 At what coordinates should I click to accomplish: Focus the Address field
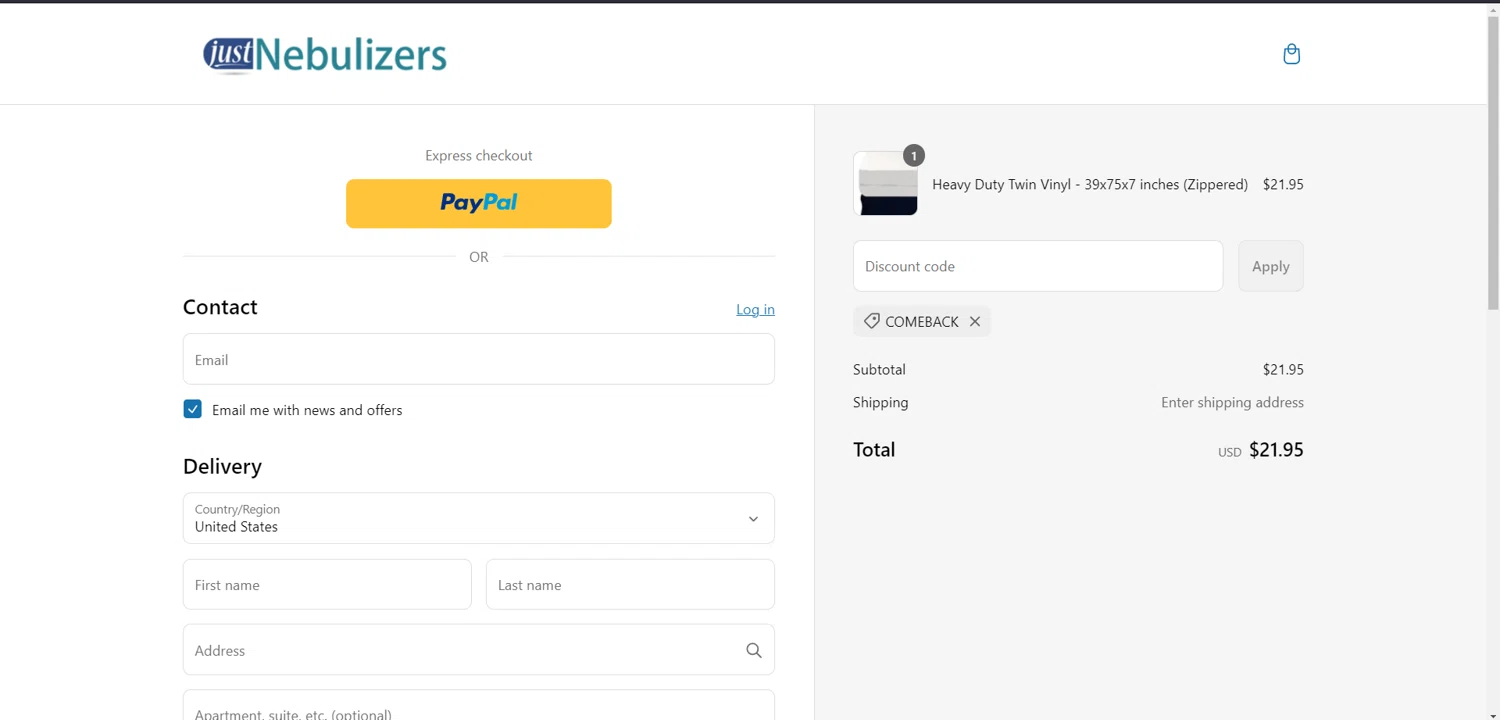pyautogui.click(x=479, y=650)
